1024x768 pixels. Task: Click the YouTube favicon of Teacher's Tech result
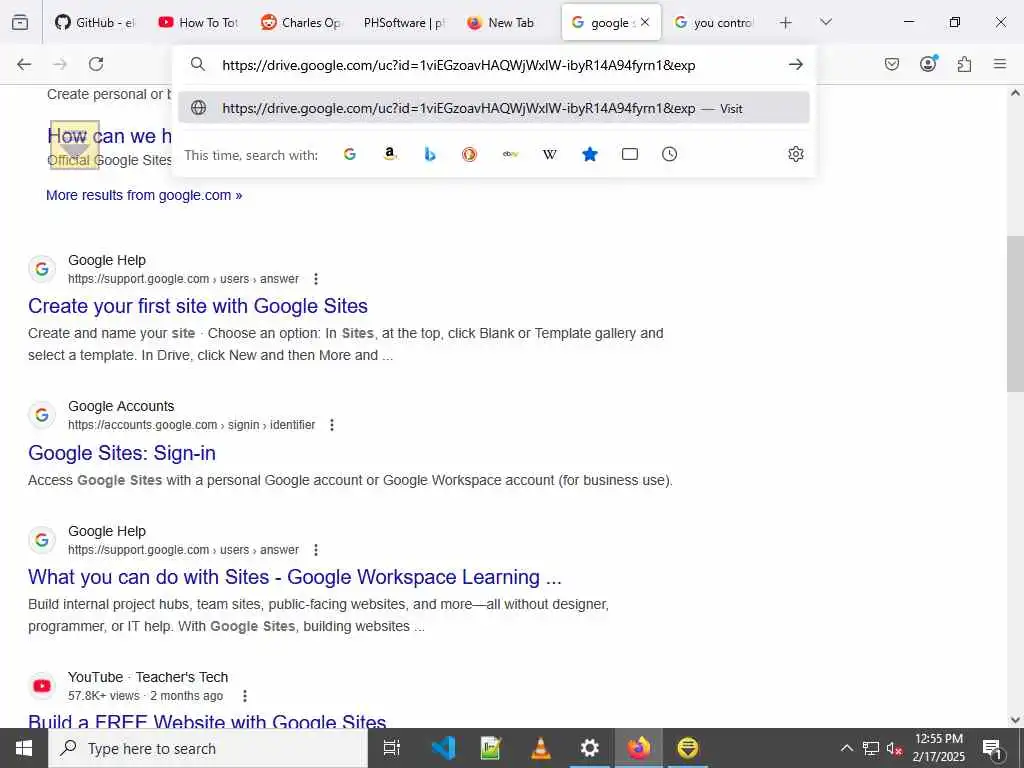point(42,686)
